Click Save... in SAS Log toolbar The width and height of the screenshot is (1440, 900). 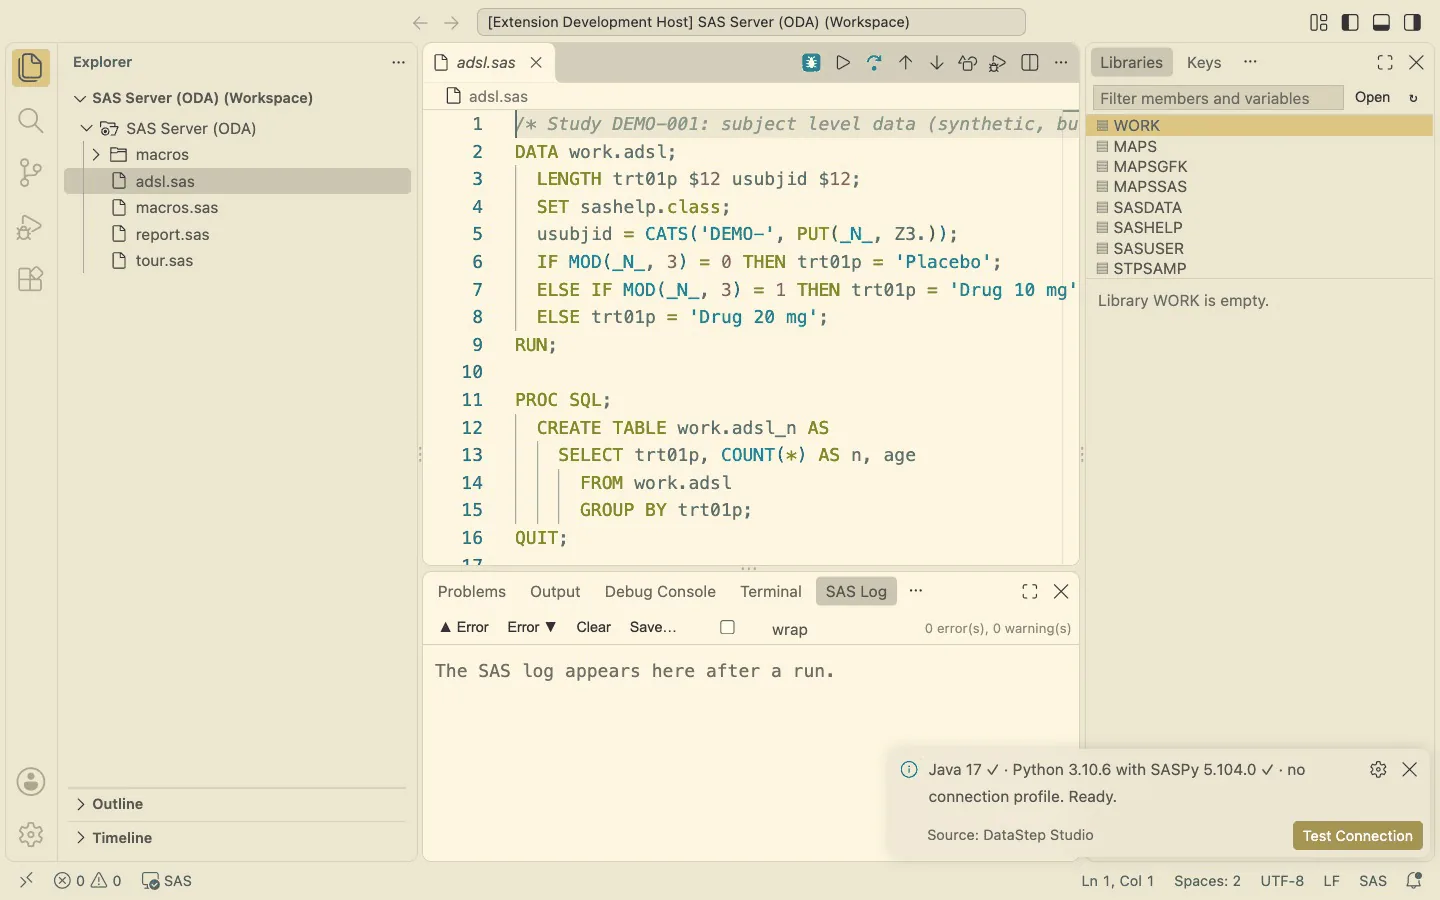click(x=653, y=627)
